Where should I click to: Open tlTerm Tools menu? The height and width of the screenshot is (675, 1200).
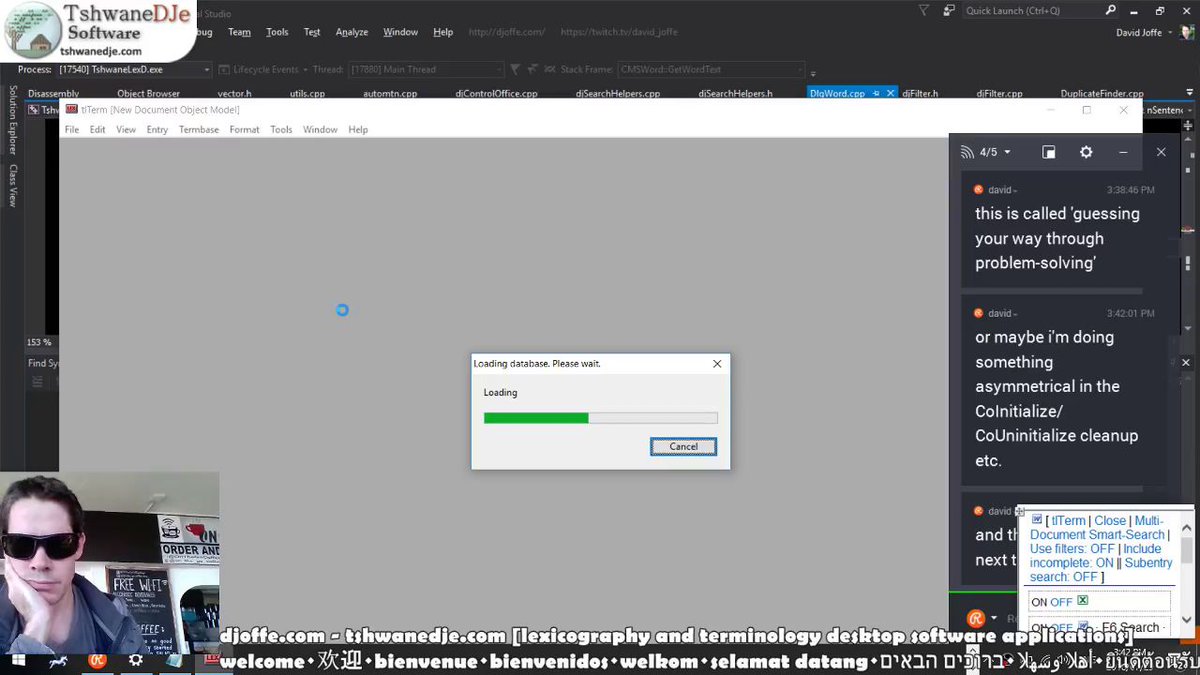(x=281, y=130)
